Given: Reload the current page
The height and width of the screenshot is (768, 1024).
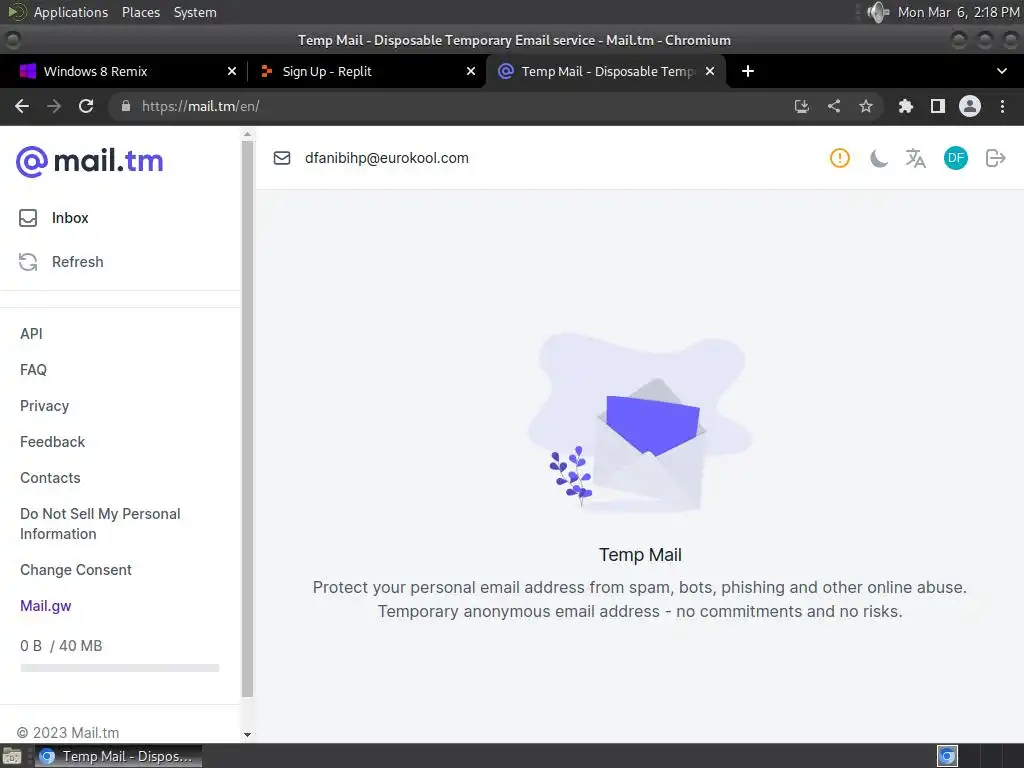Looking at the screenshot, I should pos(86,106).
